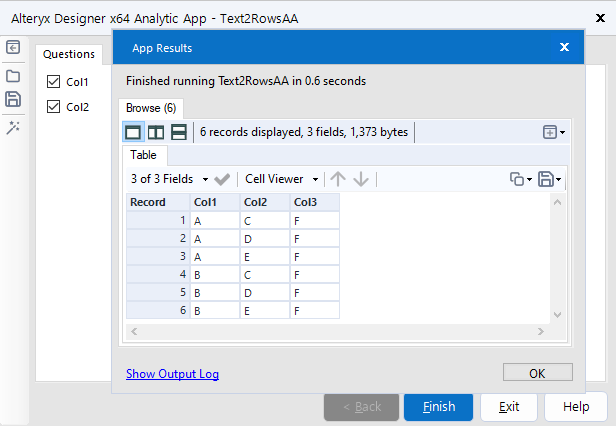Switch to single-pane results view
Image resolution: width=616 pixels, height=426 pixels.
coord(133,132)
